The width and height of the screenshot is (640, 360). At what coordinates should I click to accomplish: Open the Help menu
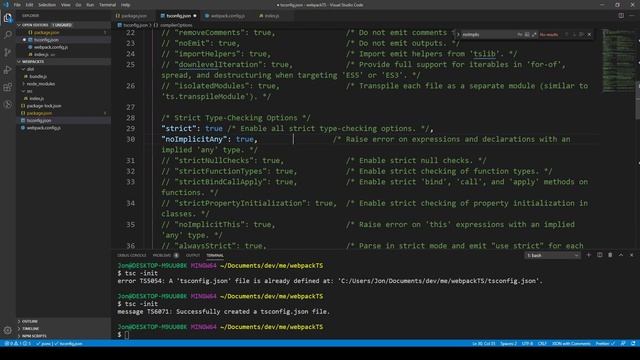[125, 5]
